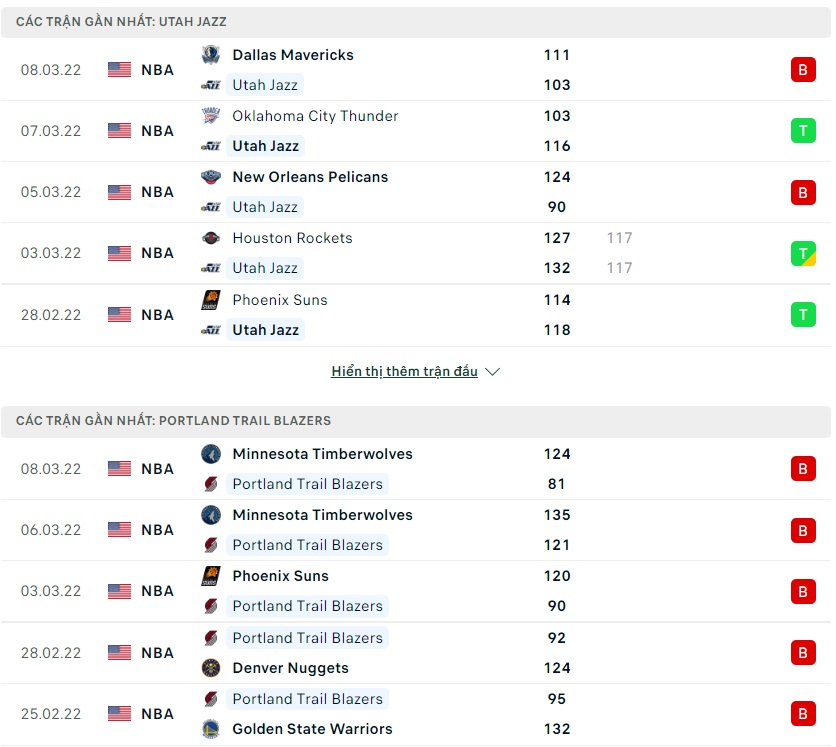
Task: Click the Golden State Warriors logo
Action: tap(210, 729)
